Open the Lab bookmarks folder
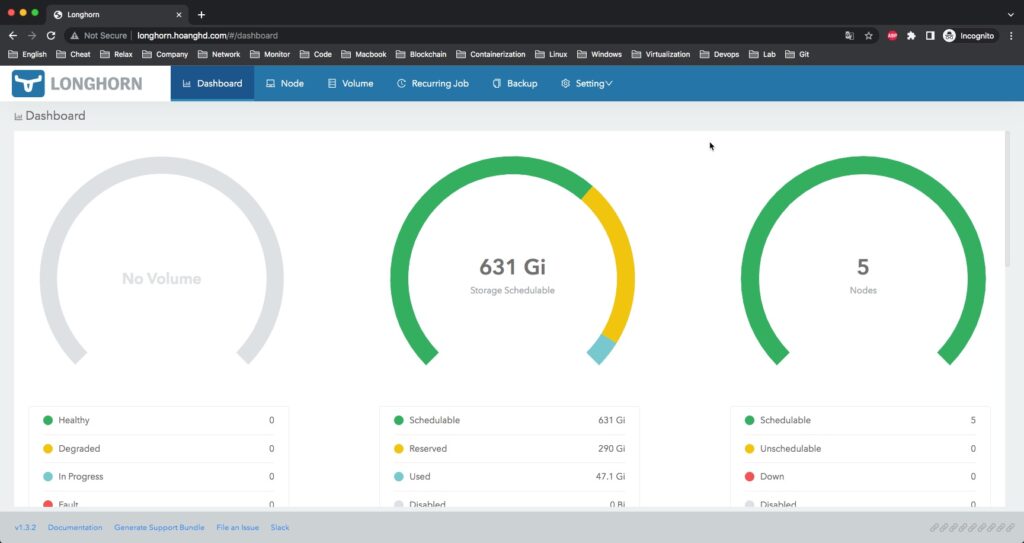 pos(762,54)
